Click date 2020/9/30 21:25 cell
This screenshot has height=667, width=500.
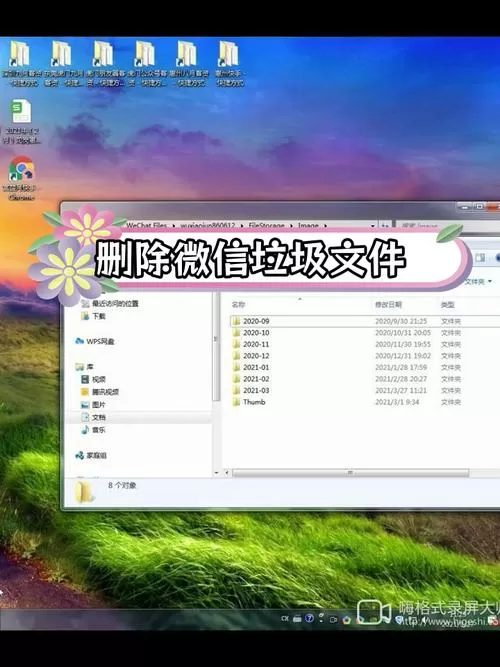pyautogui.click(x=401, y=321)
